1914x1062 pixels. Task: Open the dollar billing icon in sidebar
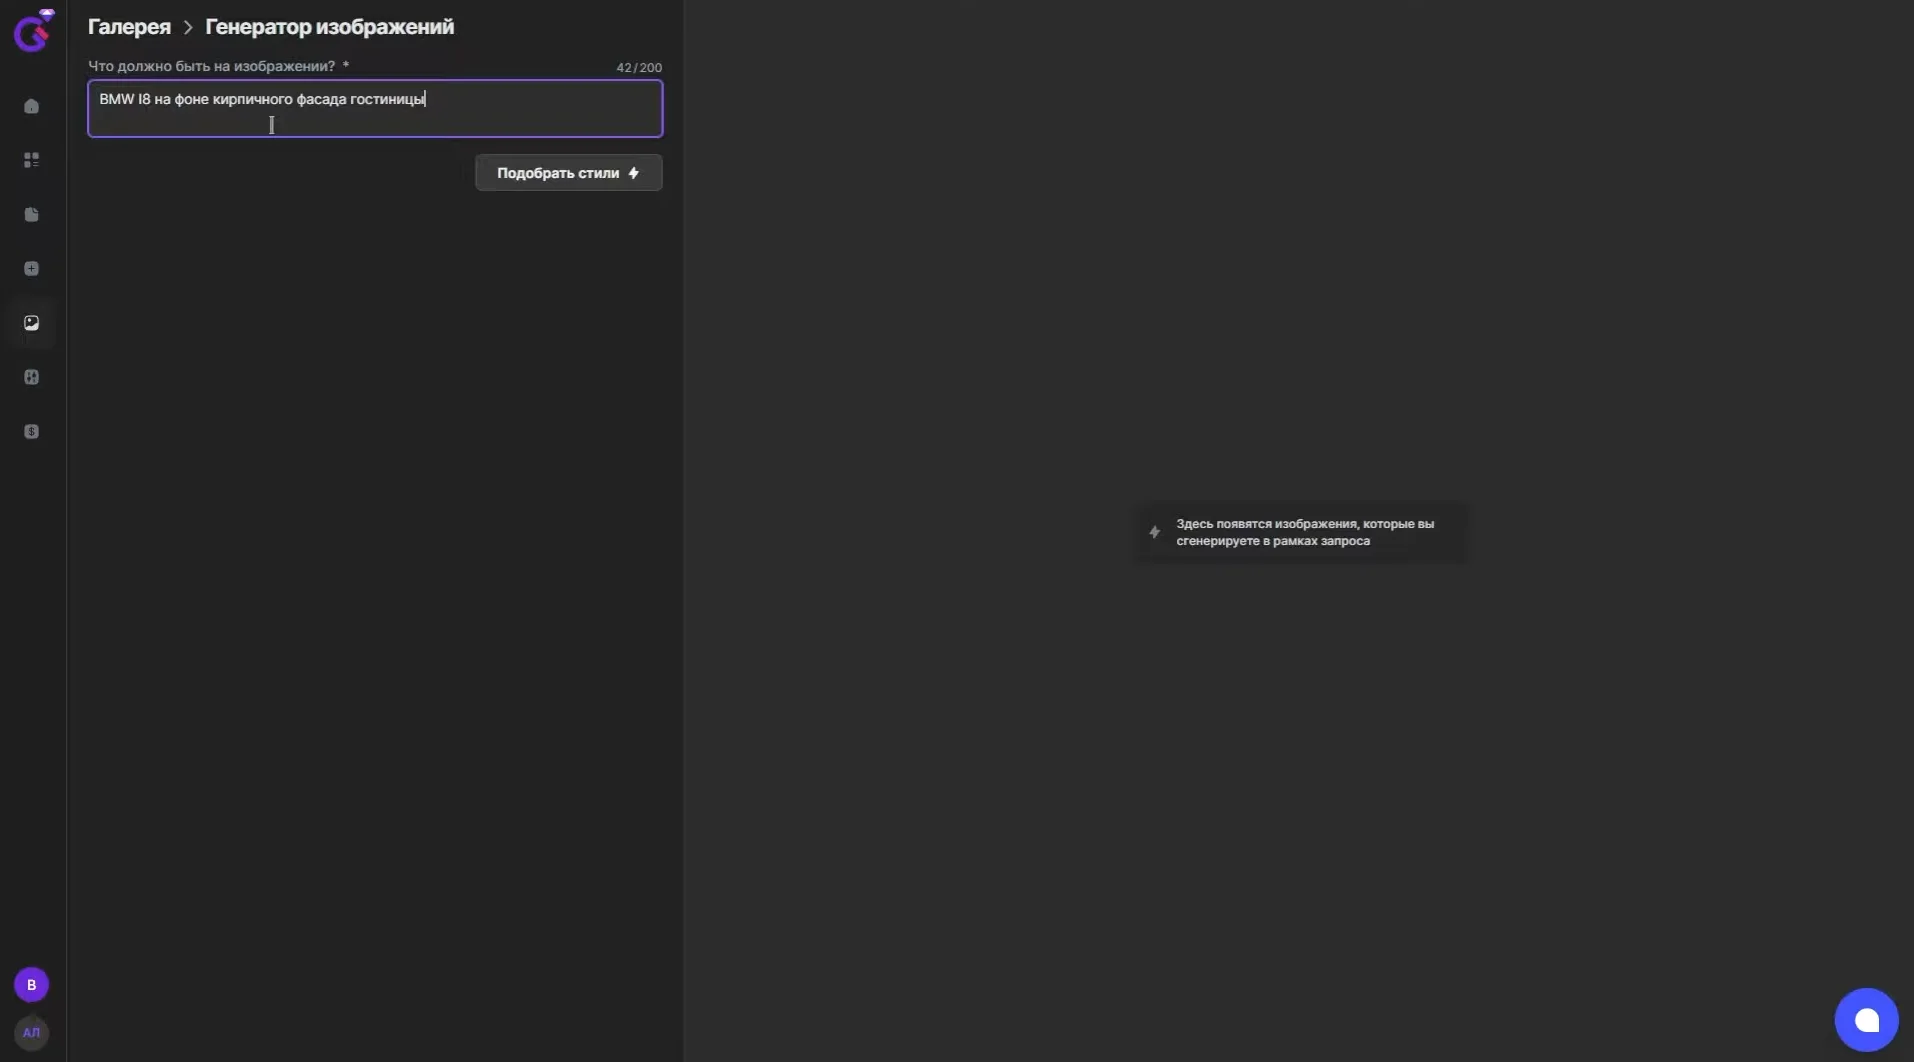click(31, 432)
